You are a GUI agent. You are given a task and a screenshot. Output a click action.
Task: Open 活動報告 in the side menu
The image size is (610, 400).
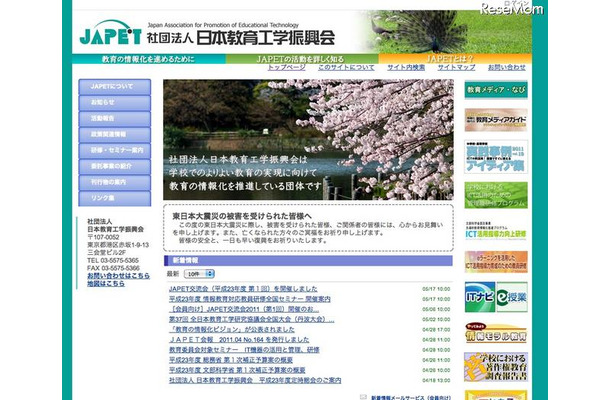pyautogui.click(x=115, y=119)
